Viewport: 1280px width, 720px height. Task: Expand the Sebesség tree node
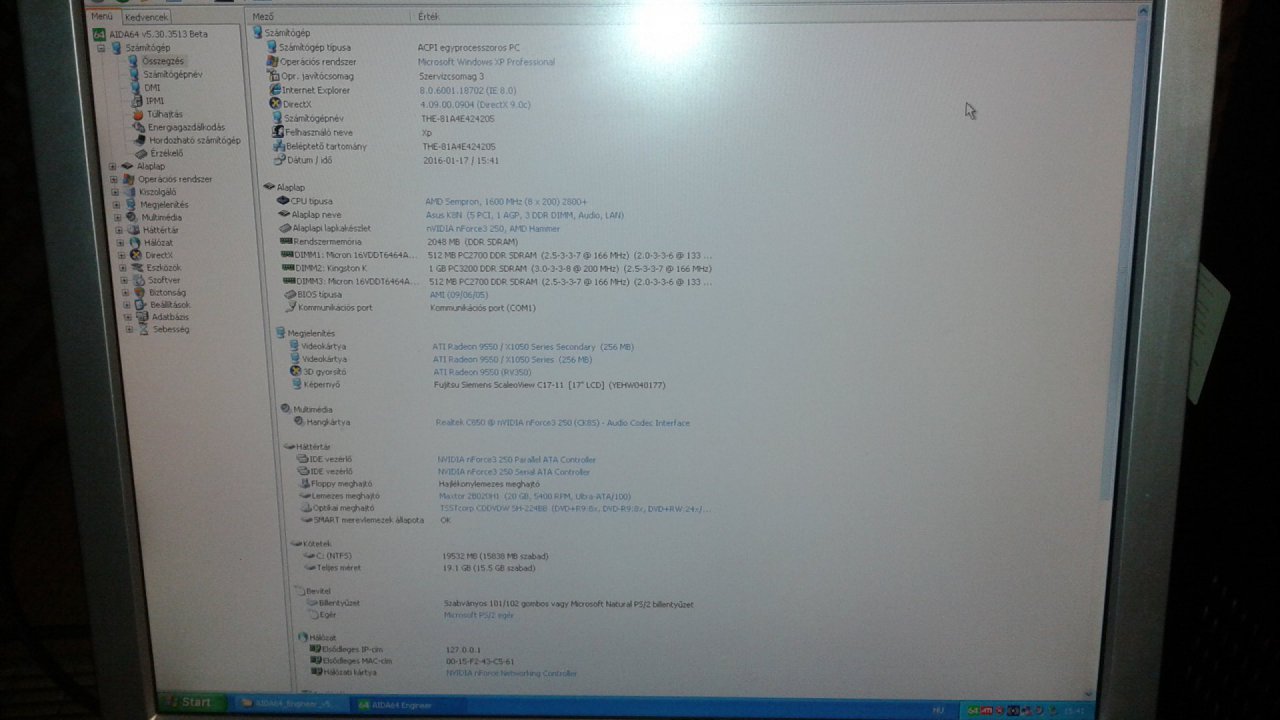129,329
